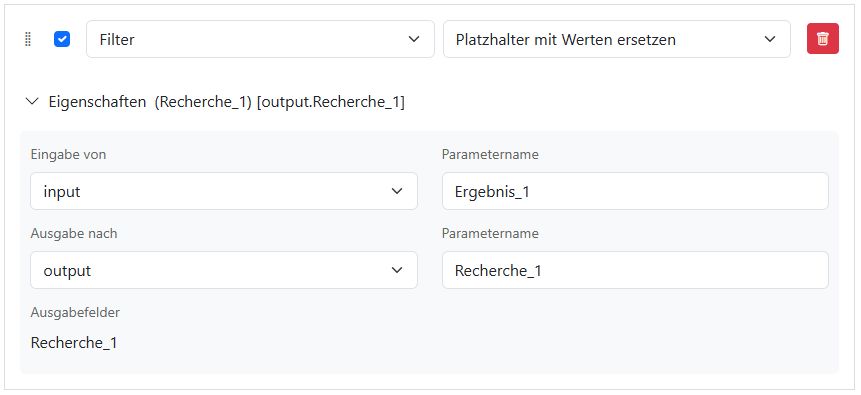Click the Eigenschaften section heading text
The height and width of the screenshot is (395, 861).
point(98,102)
